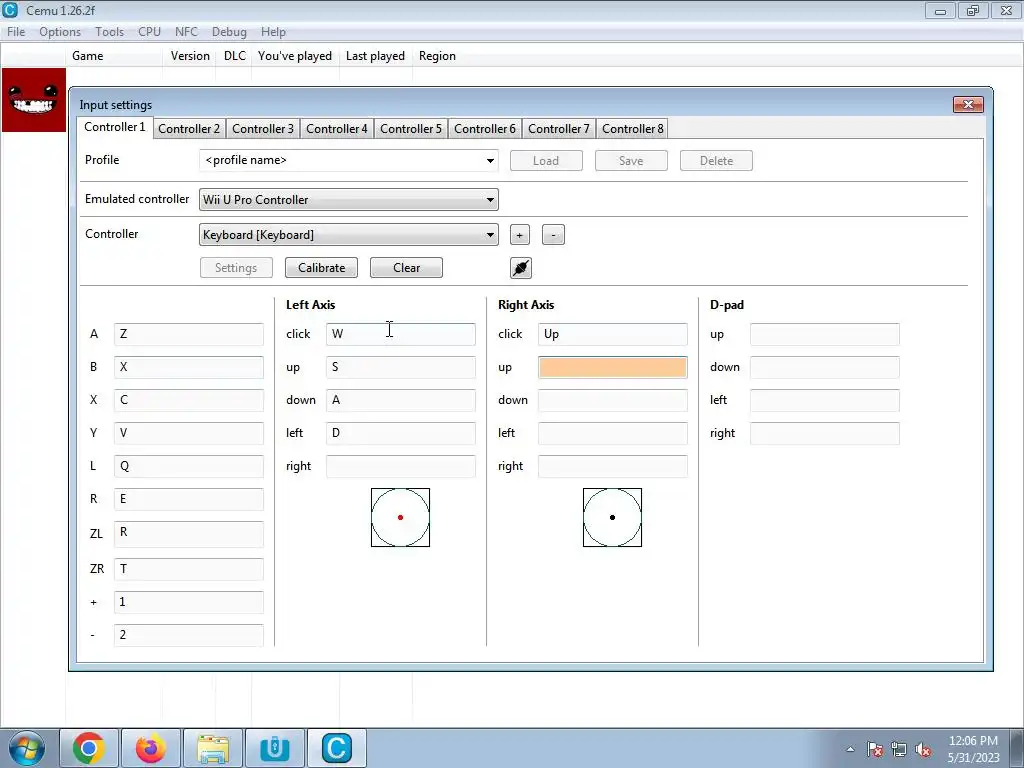
Task: Open the Emulated controller dropdown
Action: click(349, 200)
